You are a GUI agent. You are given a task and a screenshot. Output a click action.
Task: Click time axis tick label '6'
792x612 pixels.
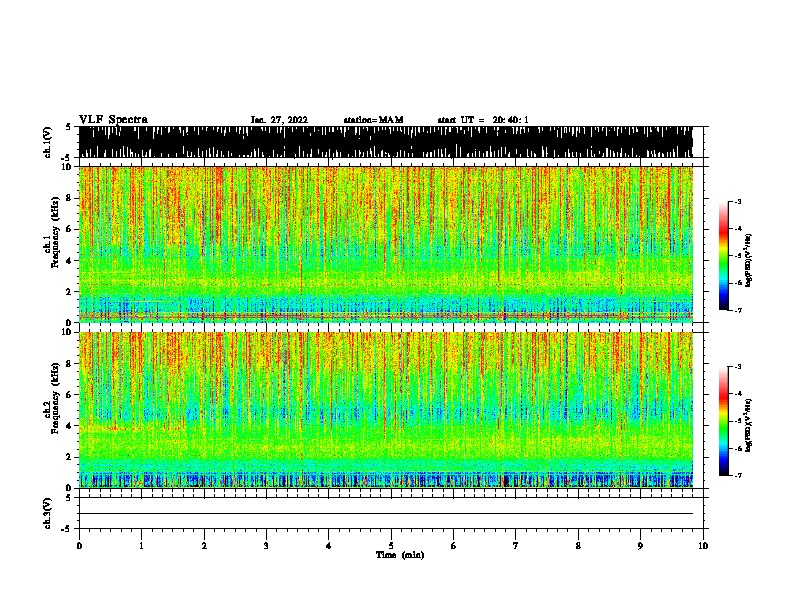(454, 546)
